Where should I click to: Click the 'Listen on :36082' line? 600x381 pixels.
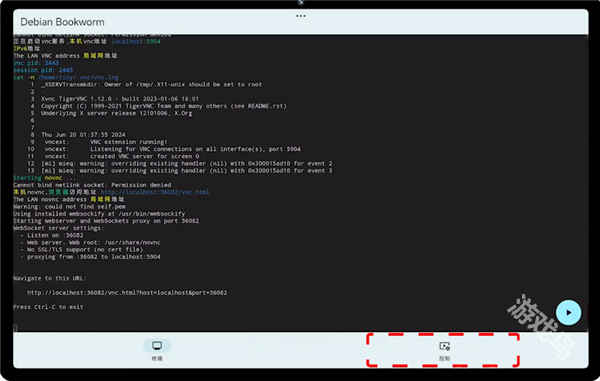tap(52, 235)
